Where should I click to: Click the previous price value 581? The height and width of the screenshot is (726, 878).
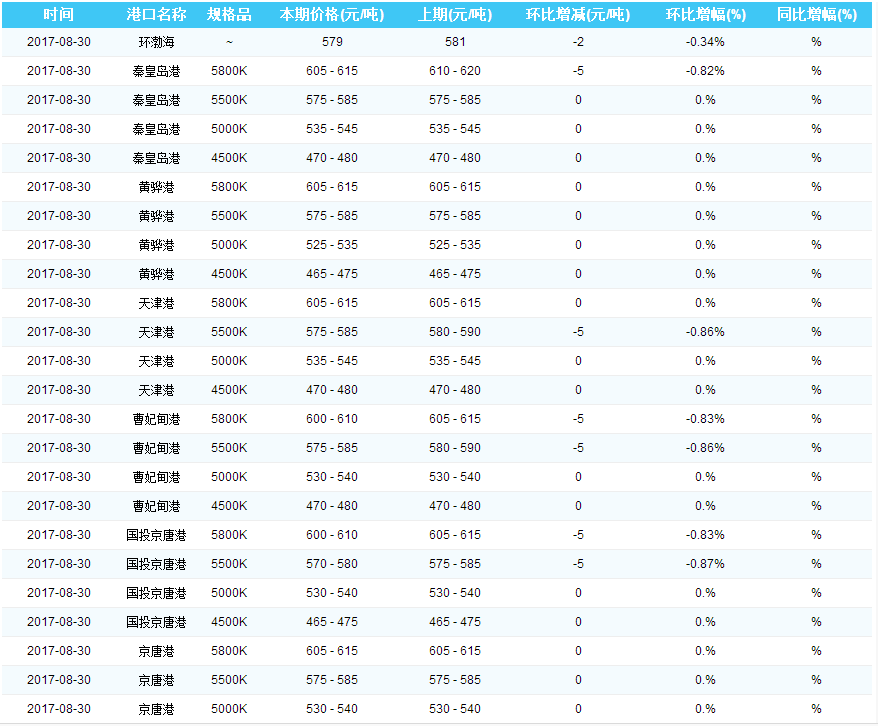pos(454,42)
